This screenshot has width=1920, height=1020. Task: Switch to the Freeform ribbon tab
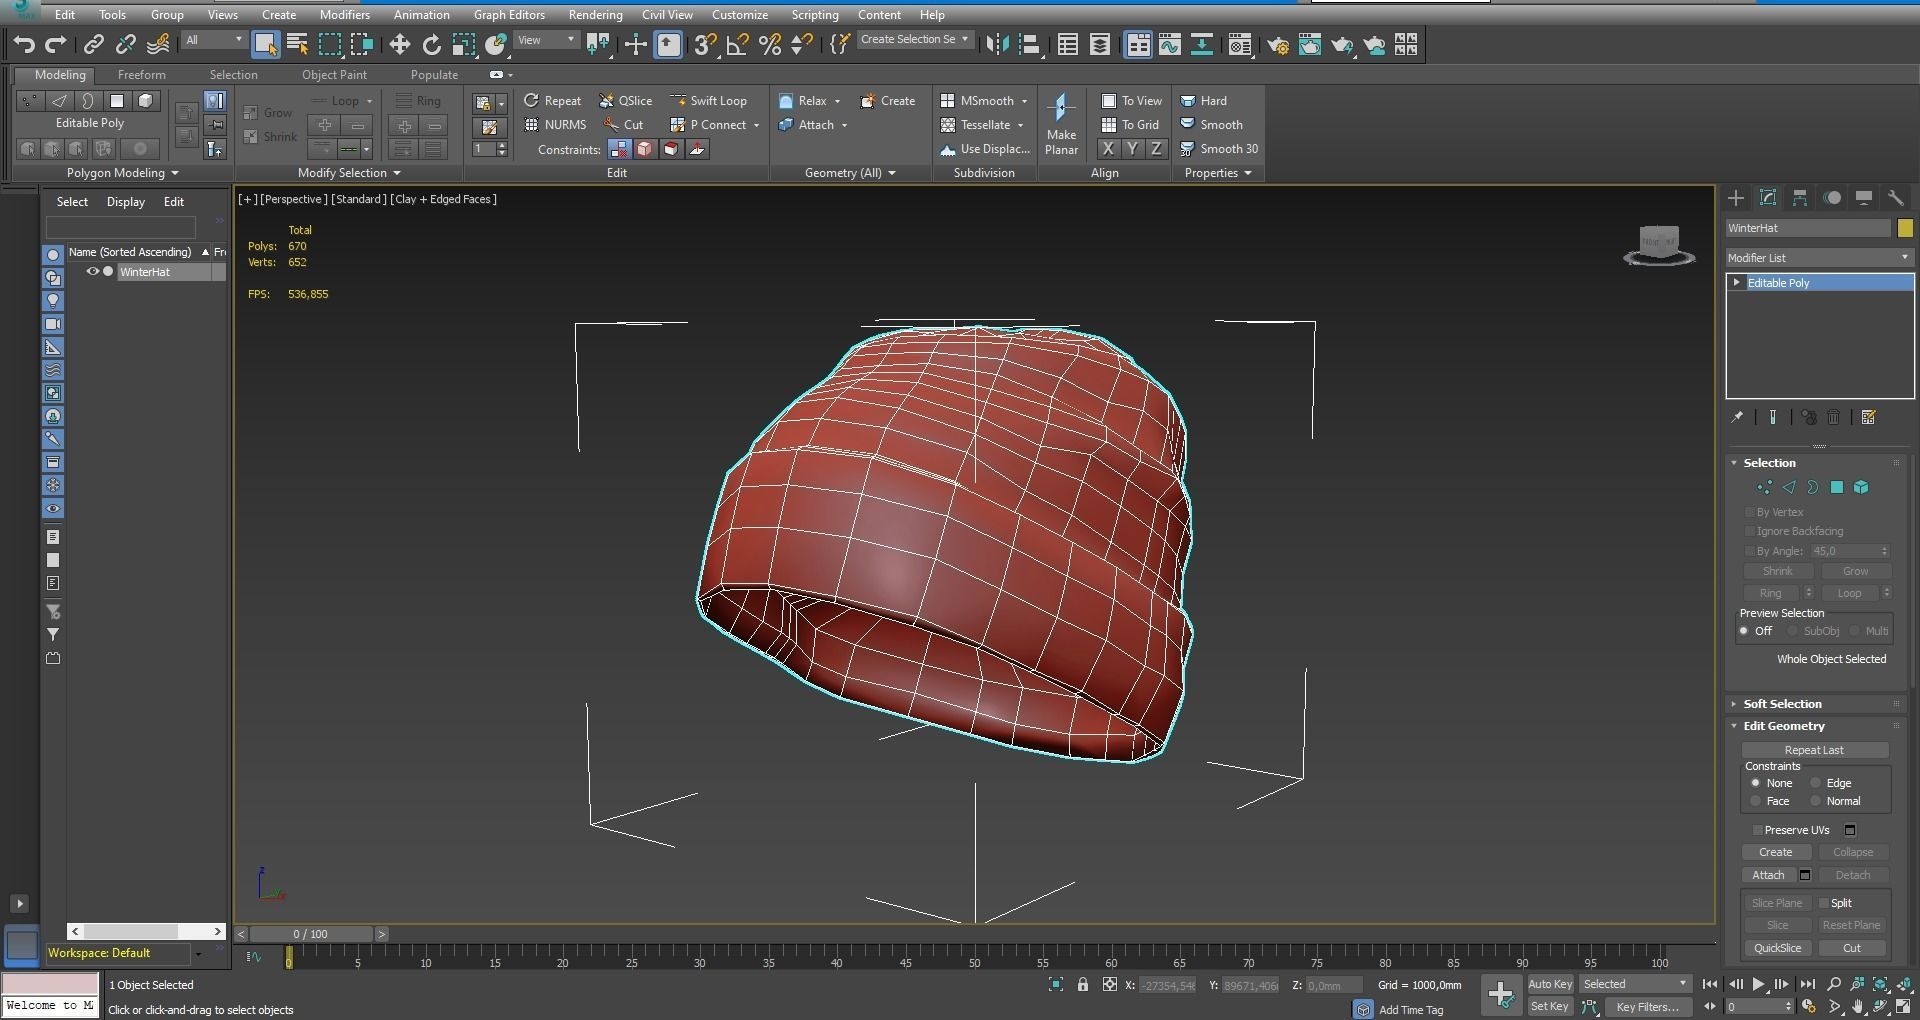(141, 75)
